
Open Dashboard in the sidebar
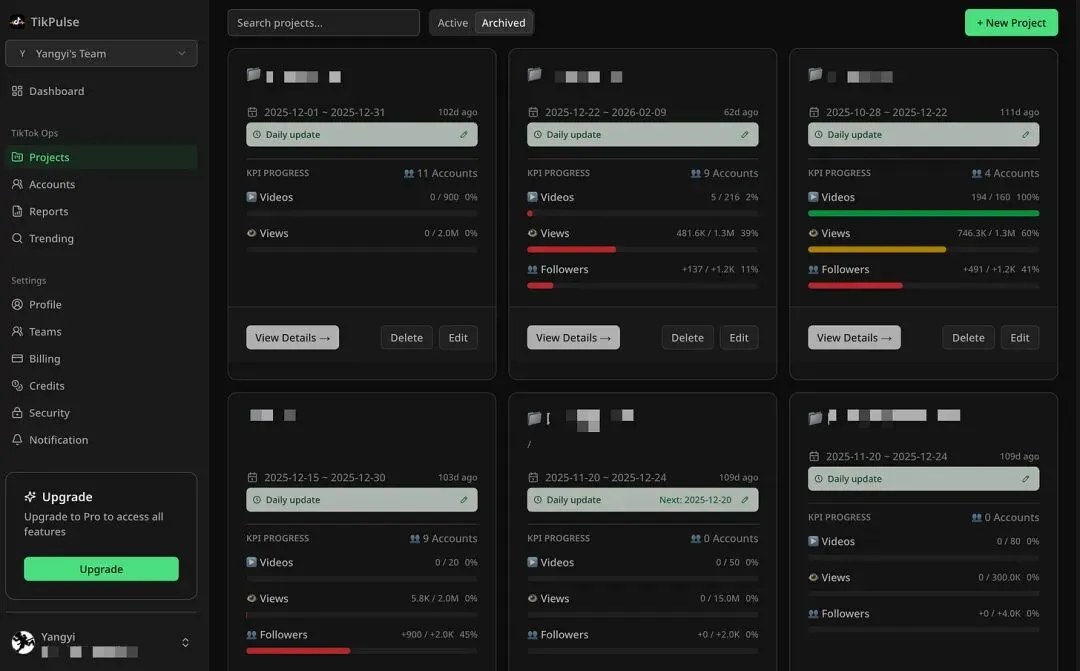click(x=101, y=91)
